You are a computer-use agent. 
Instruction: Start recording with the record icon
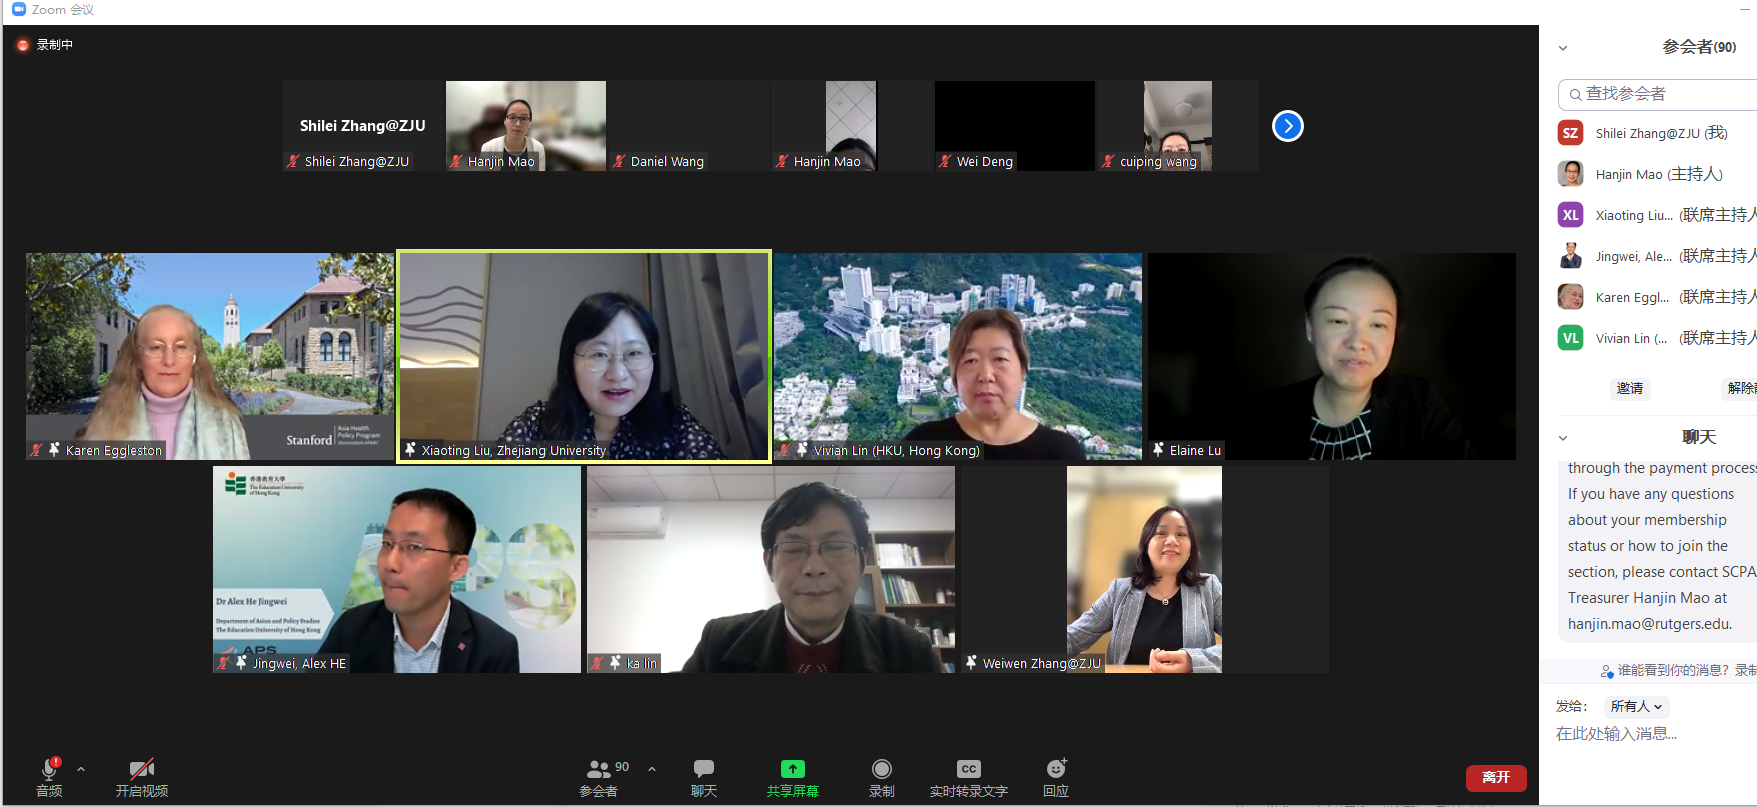tap(882, 768)
